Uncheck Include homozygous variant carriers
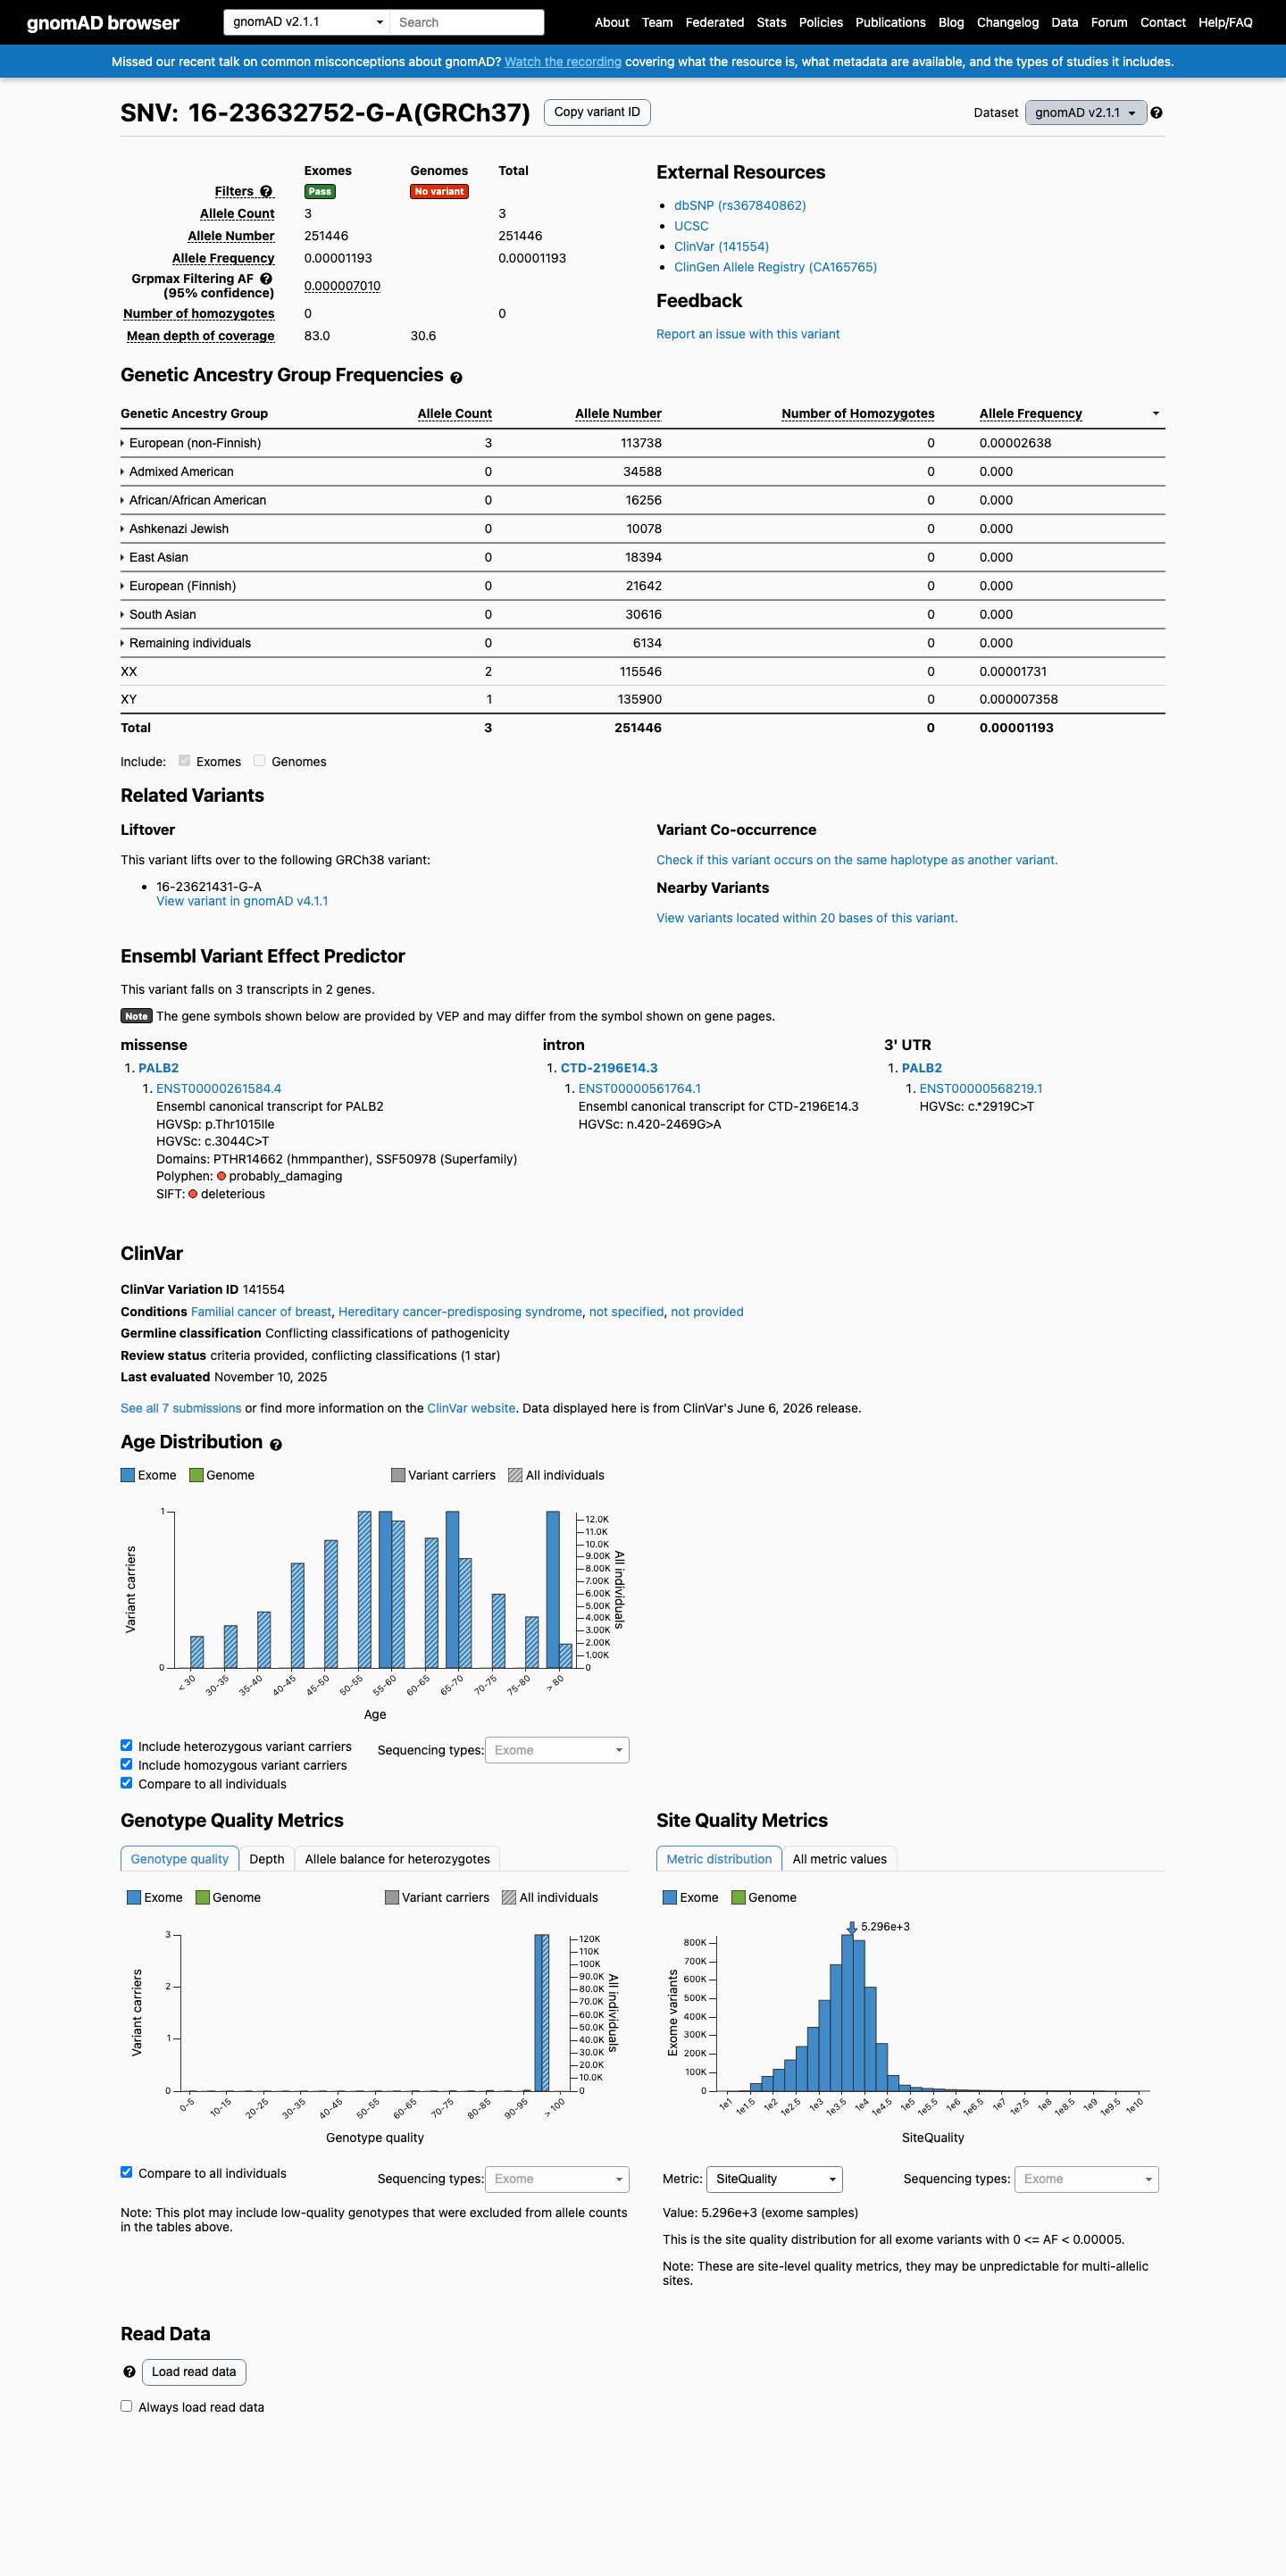 pos(126,1764)
